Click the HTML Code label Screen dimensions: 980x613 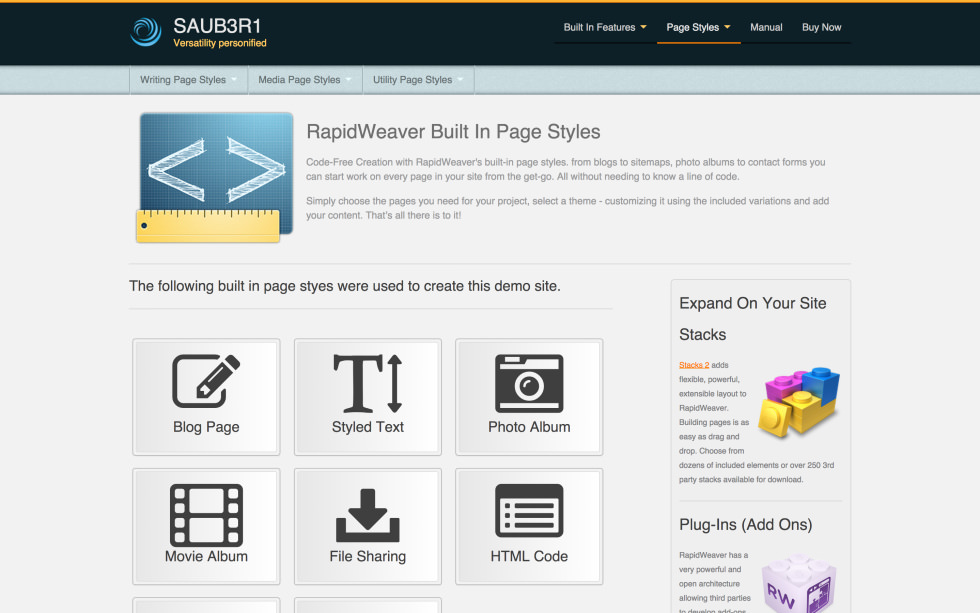pos(529,556)
